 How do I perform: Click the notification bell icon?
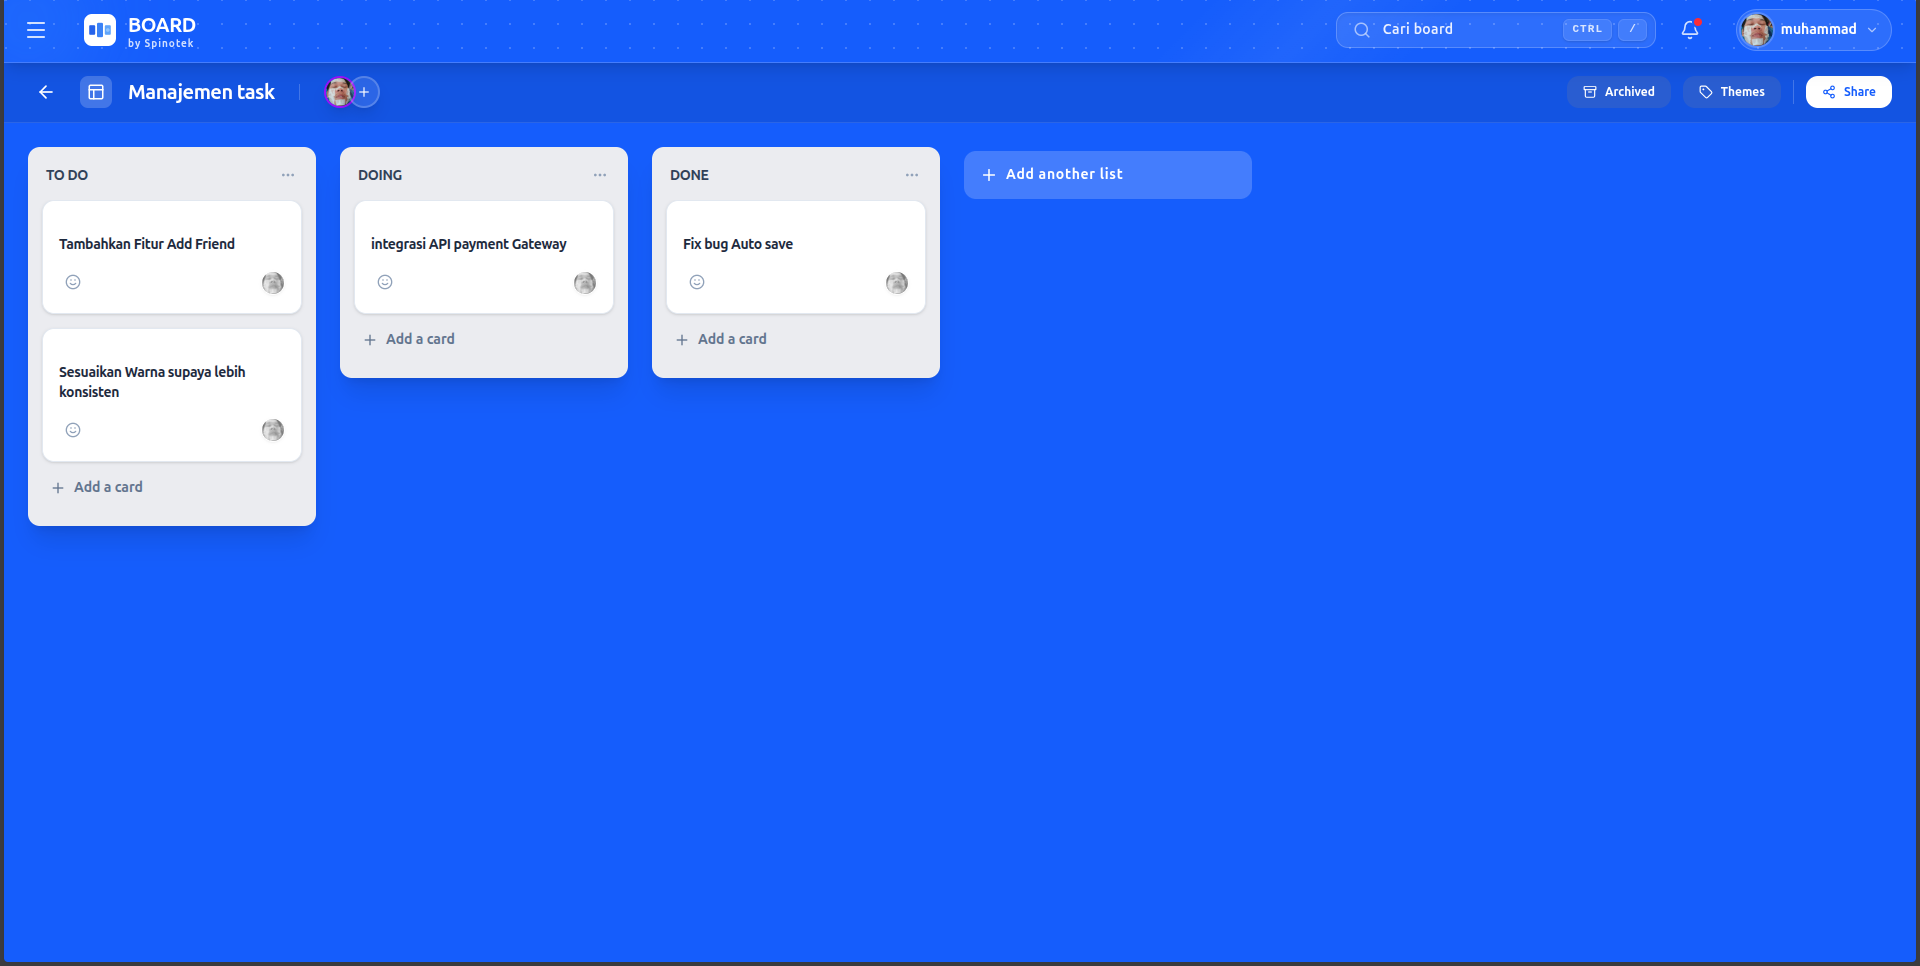pos(1690,30)
